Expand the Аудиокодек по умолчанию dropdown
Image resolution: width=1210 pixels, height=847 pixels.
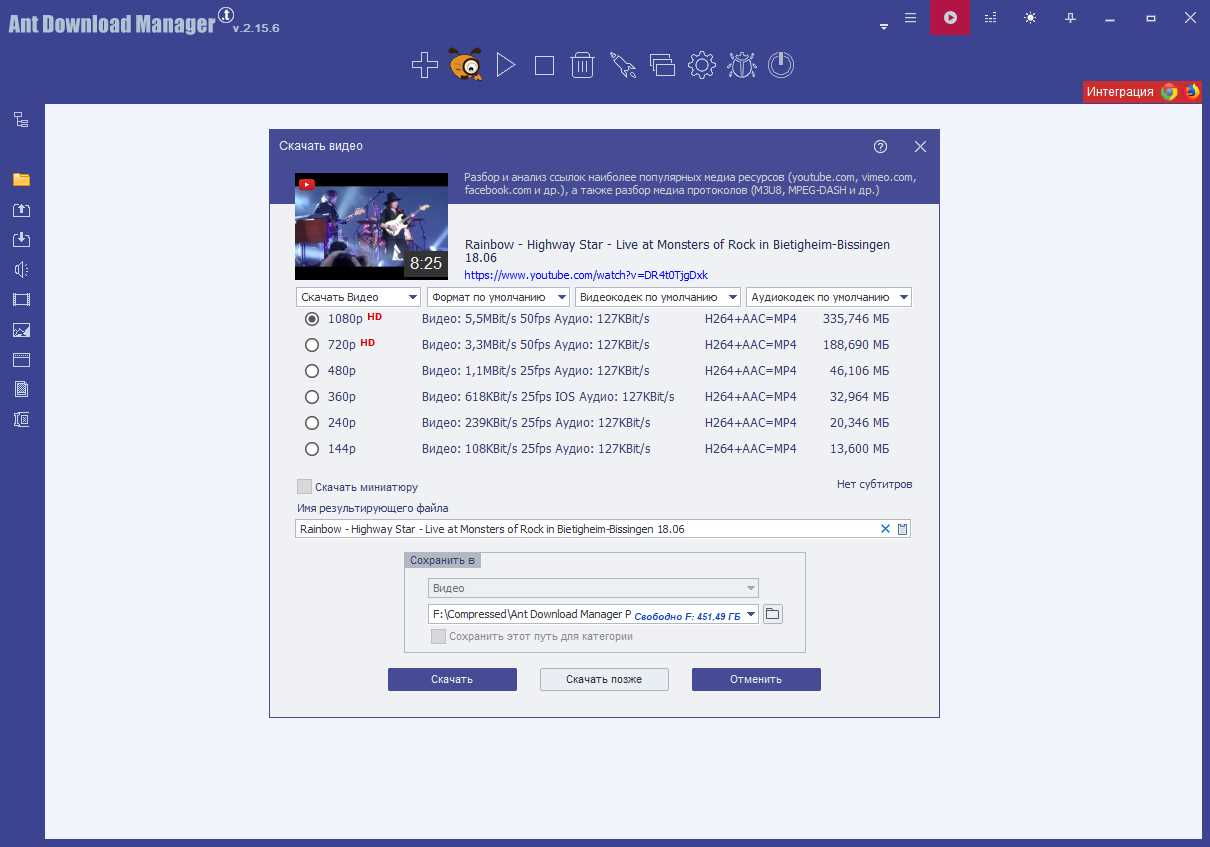[x=828, y=297]
